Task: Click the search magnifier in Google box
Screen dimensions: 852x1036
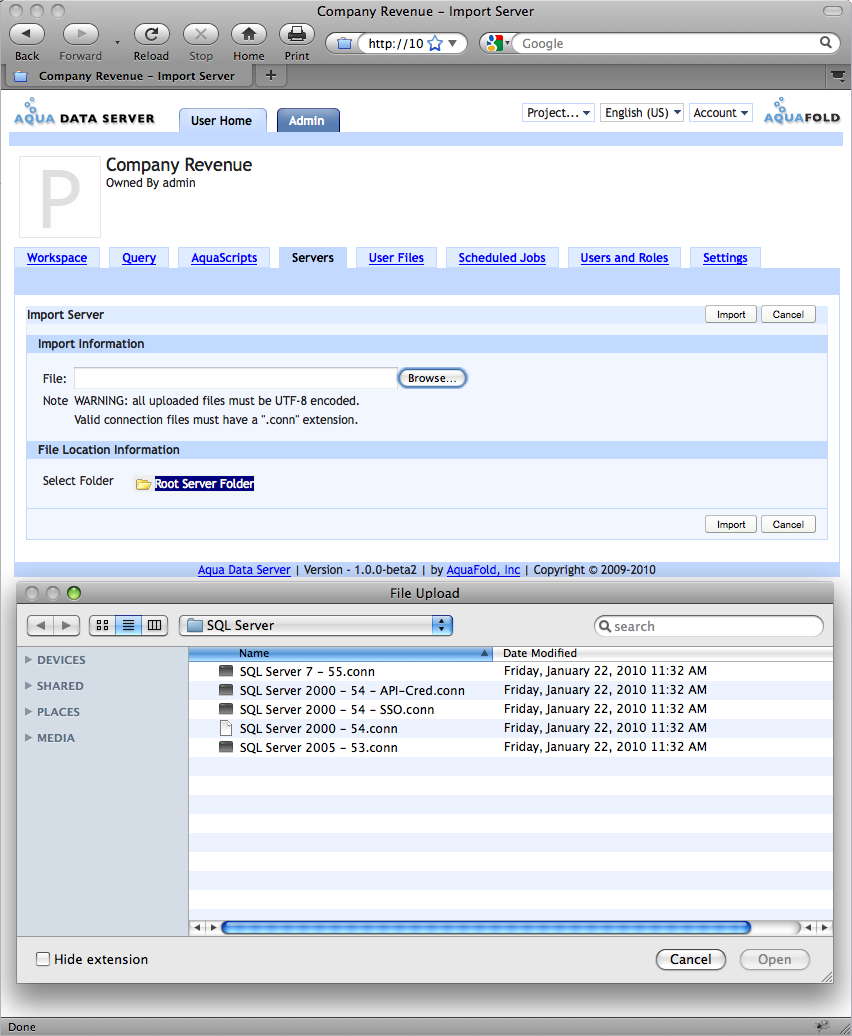Action: tap(826, 43)
